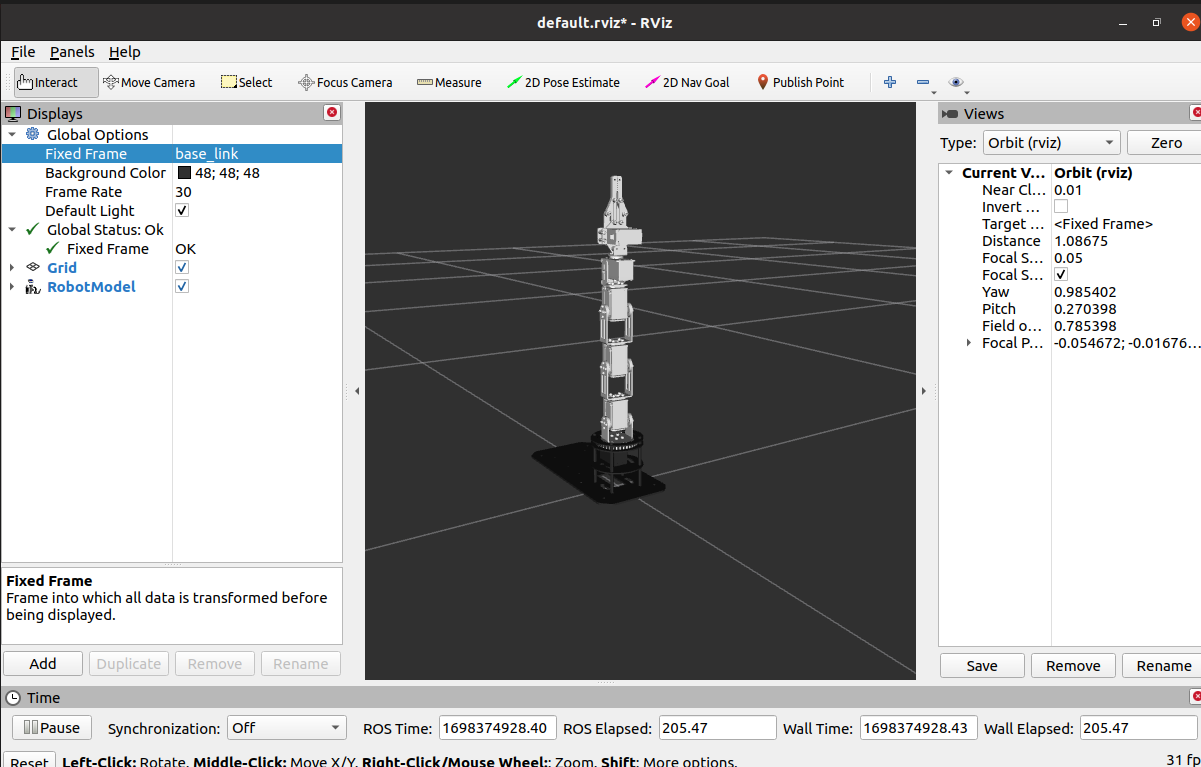Click the Save view button
Image resolution: width=1201 pixels, height=767 pixels.
tap(982, 665)
